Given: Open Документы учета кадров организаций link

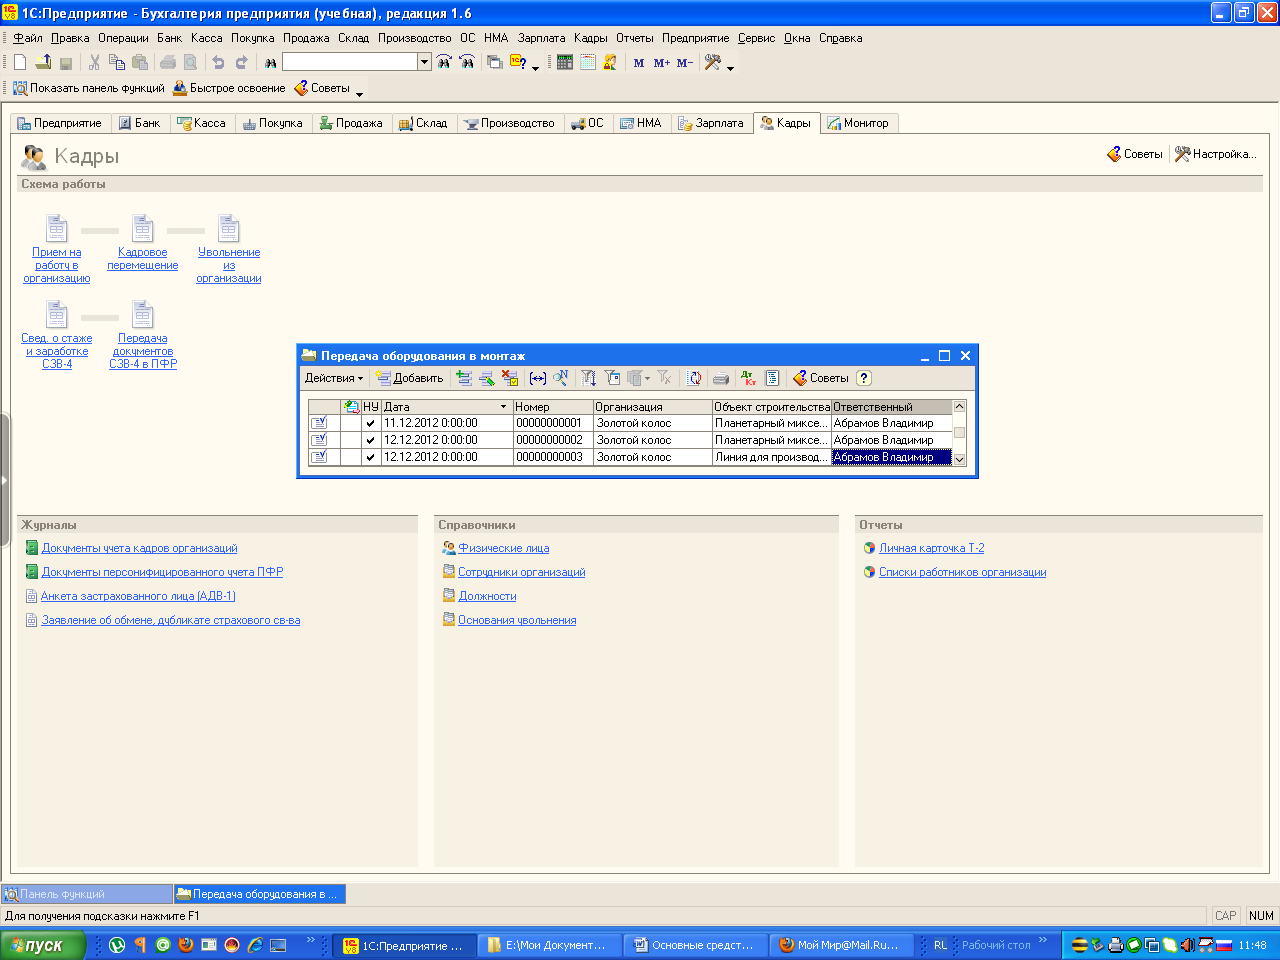Looking at the screenshot, I should pos(140,548).
